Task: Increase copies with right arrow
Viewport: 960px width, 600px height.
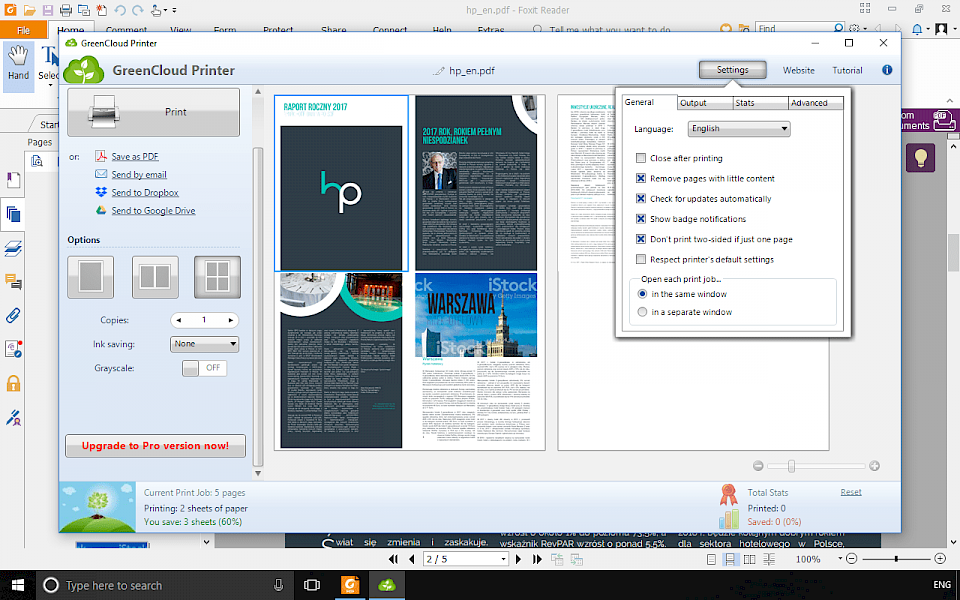Action: 231,320
